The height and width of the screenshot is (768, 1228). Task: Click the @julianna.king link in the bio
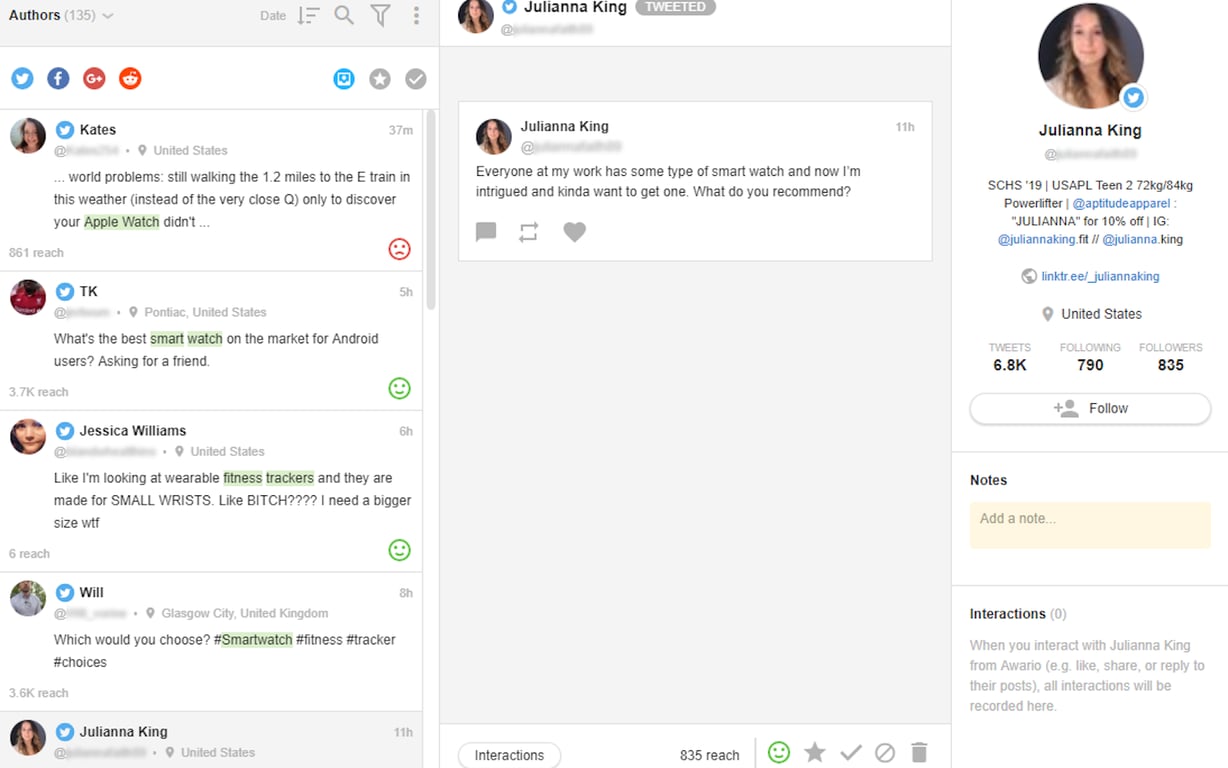pyautogui.click(x=1143, y=239)
